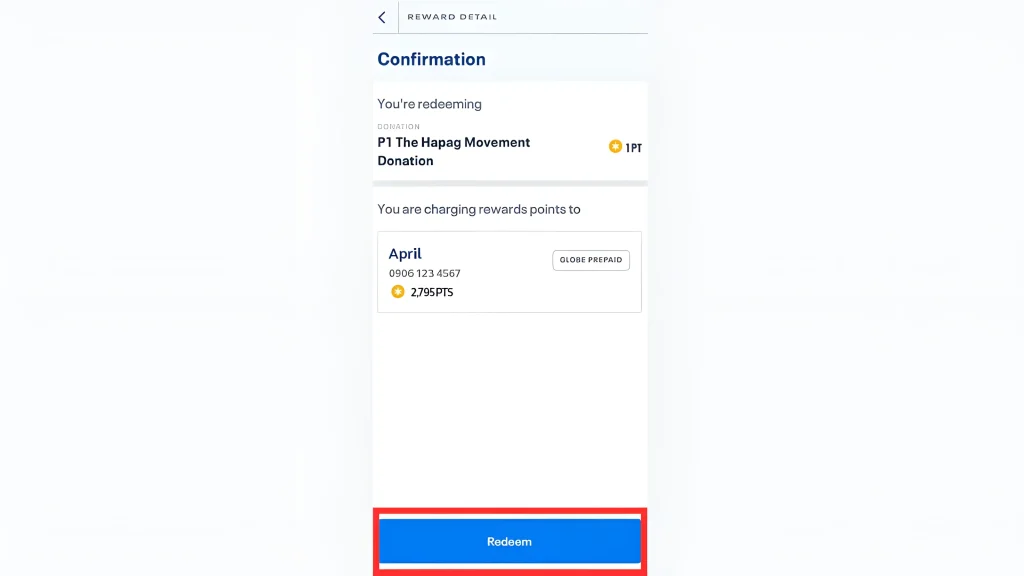Tap the highlighted Redeem area at bottom
Viewport: 1024px width, 576px height.
click(510, 541)
